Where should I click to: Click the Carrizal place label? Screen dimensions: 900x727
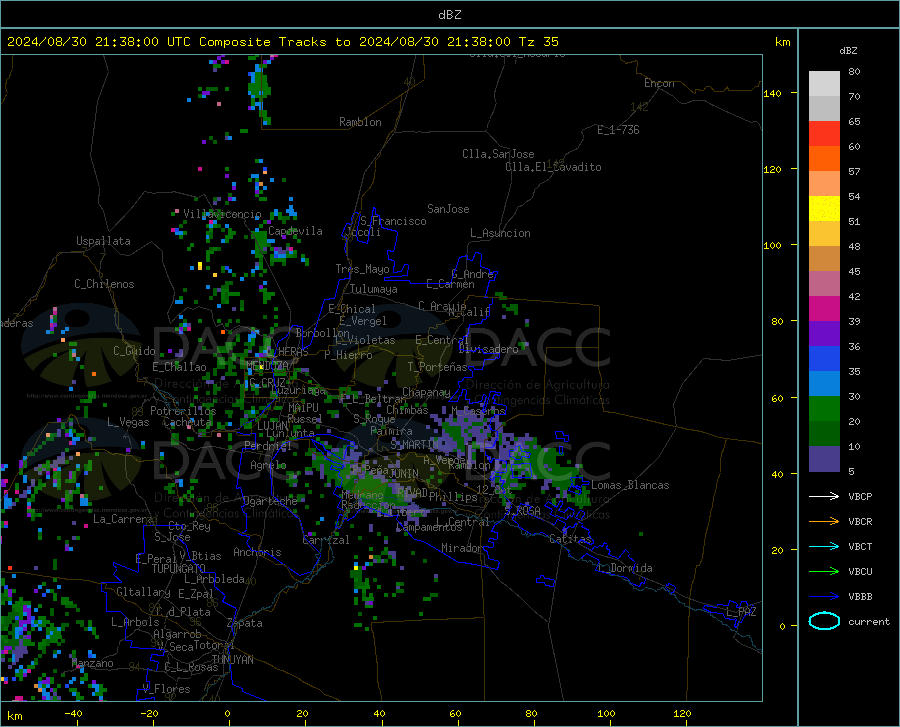click(325, 540)
